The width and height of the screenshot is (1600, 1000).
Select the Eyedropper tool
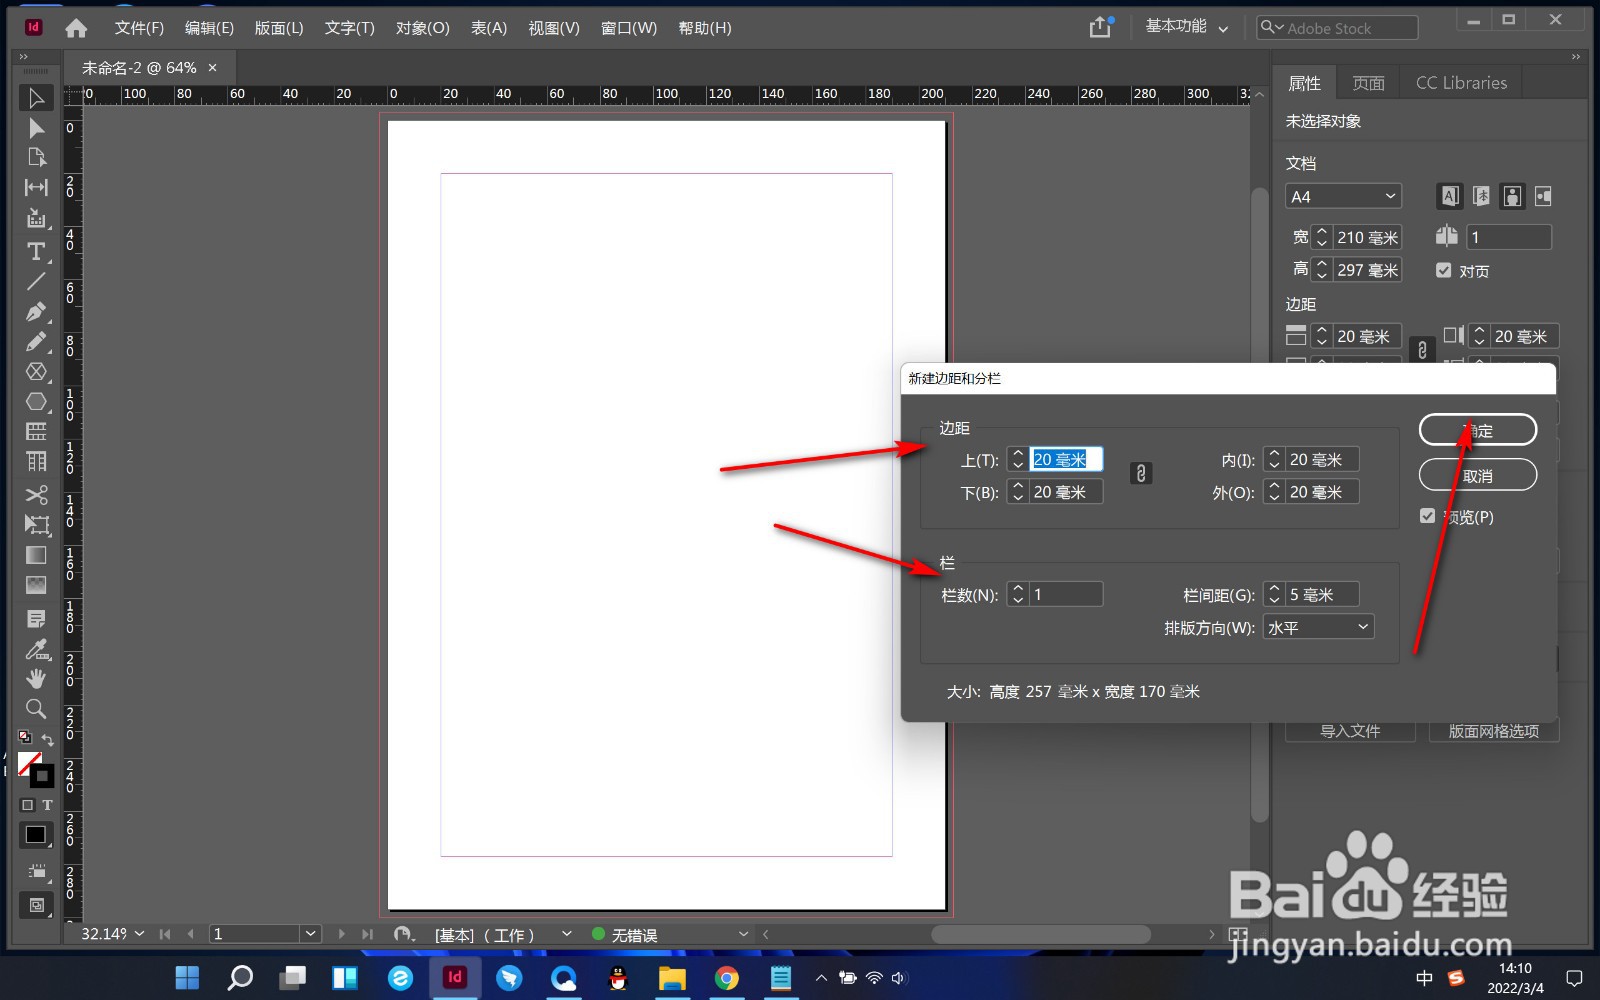(36, 649)
